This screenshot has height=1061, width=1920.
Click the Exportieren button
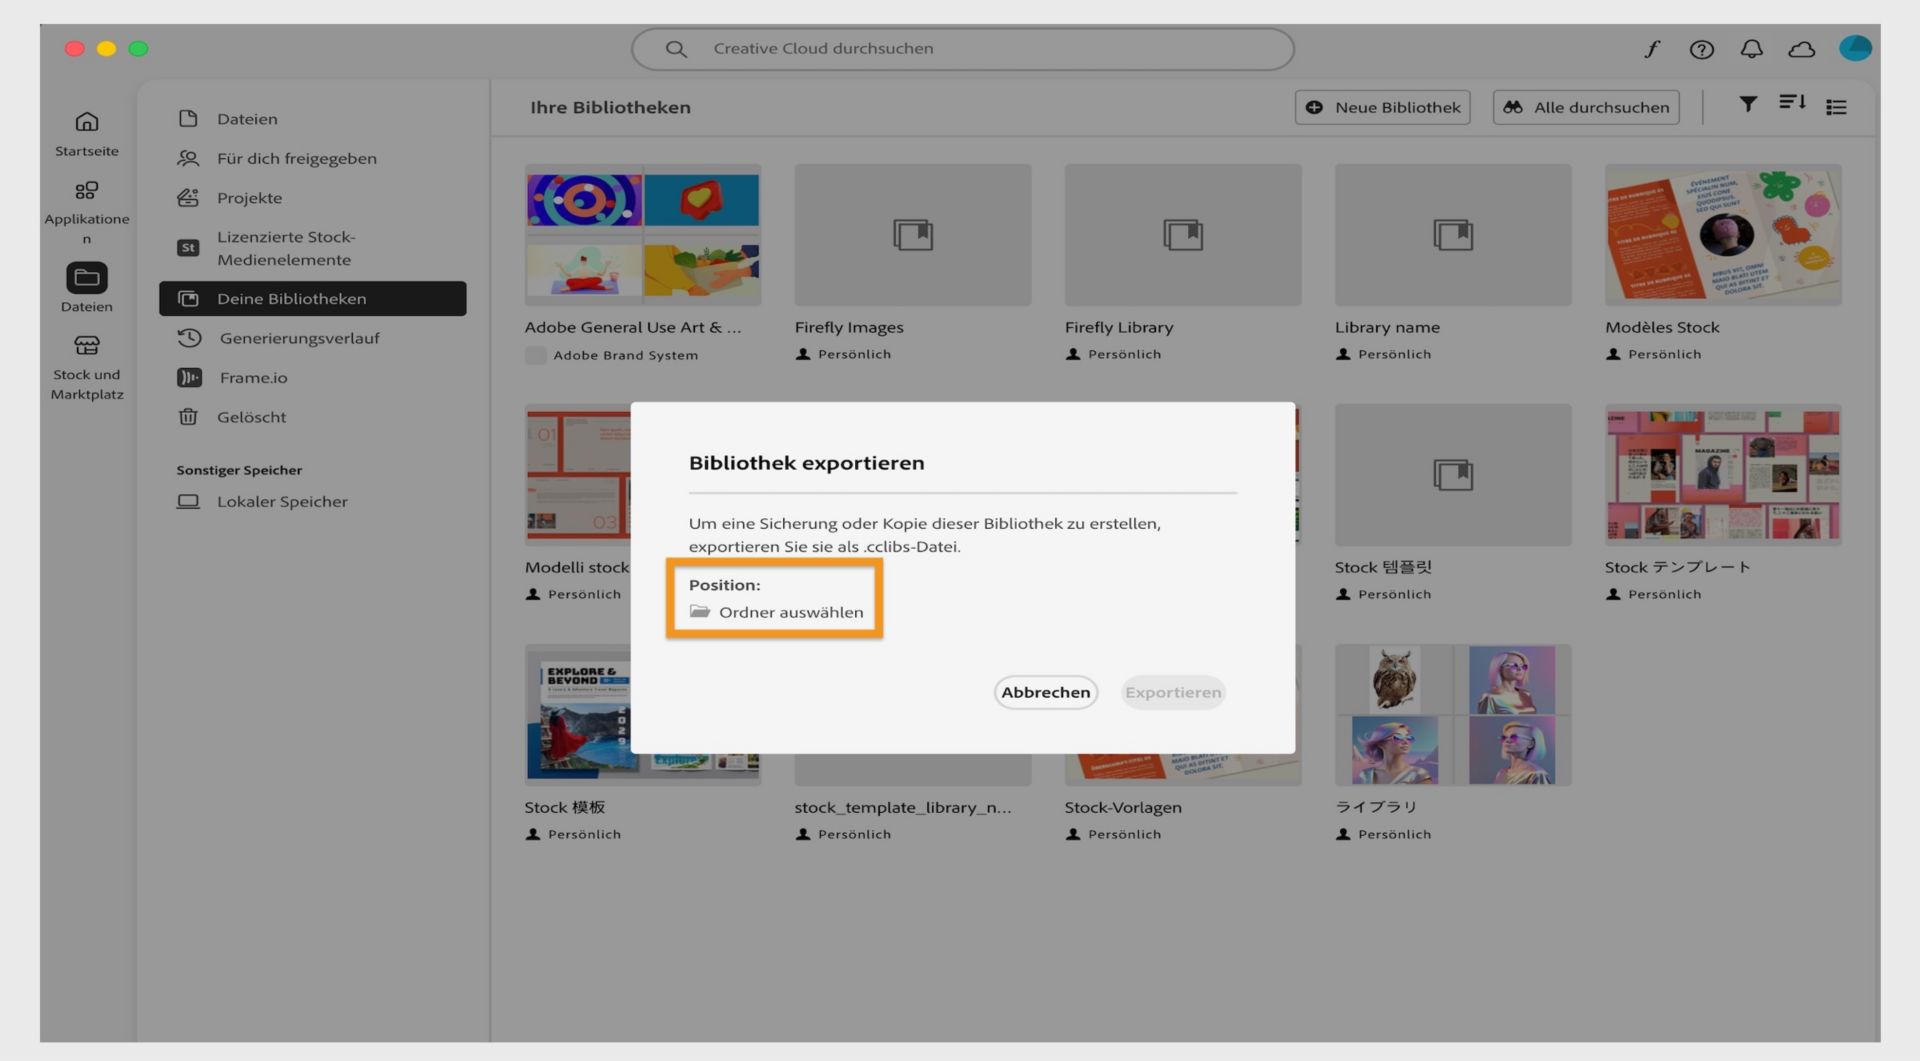pyautogui.click(x=1173, y=692)
